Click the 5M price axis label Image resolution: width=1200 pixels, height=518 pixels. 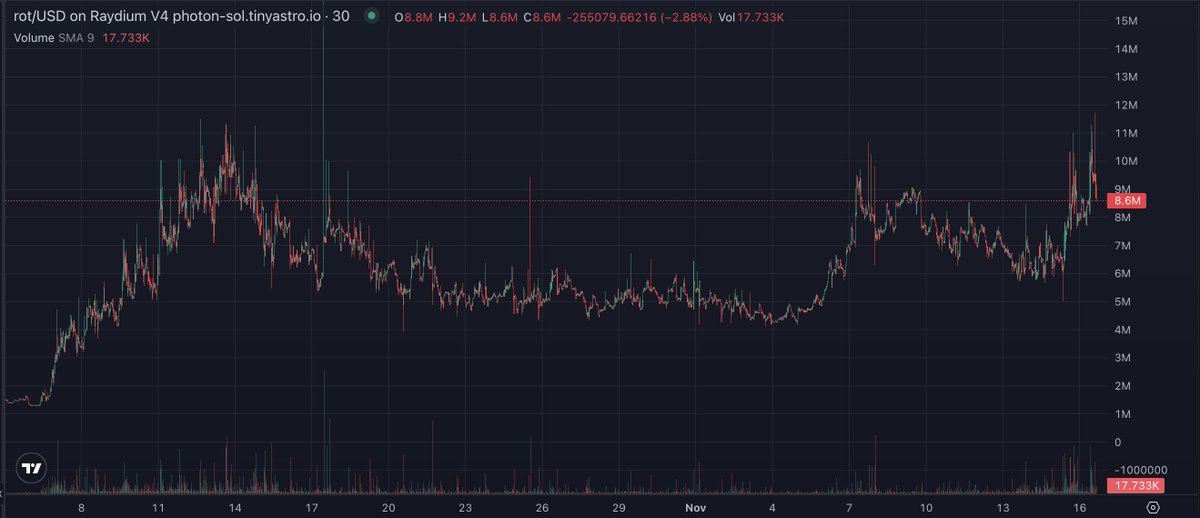click(x=1121, y=302)
